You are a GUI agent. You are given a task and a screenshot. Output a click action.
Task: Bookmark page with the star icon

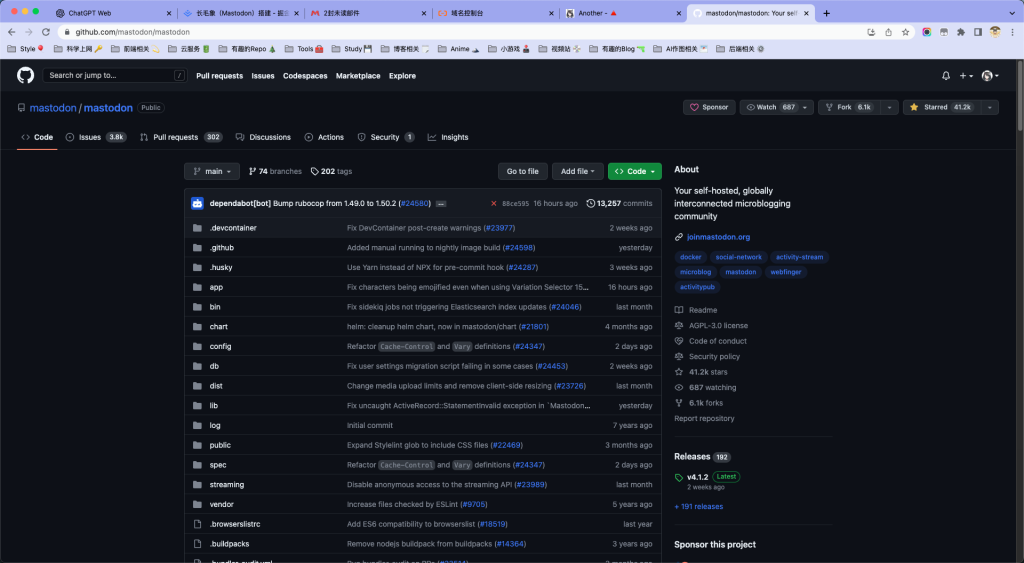point(904,32)
